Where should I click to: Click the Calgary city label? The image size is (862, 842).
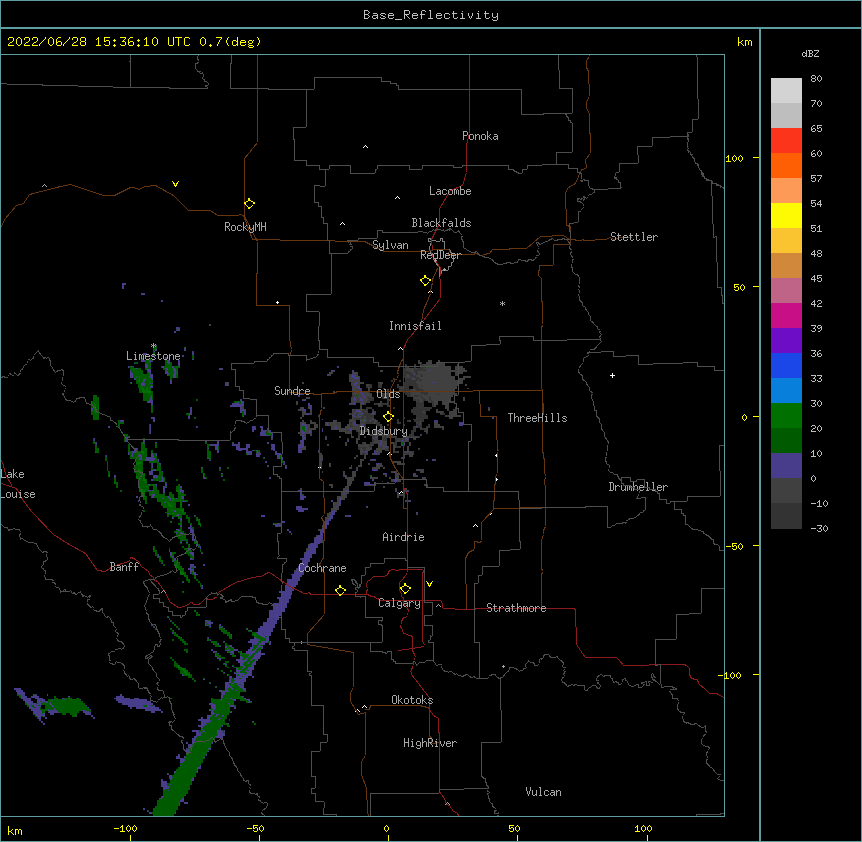pyautogui.click(x=399, y=603)
